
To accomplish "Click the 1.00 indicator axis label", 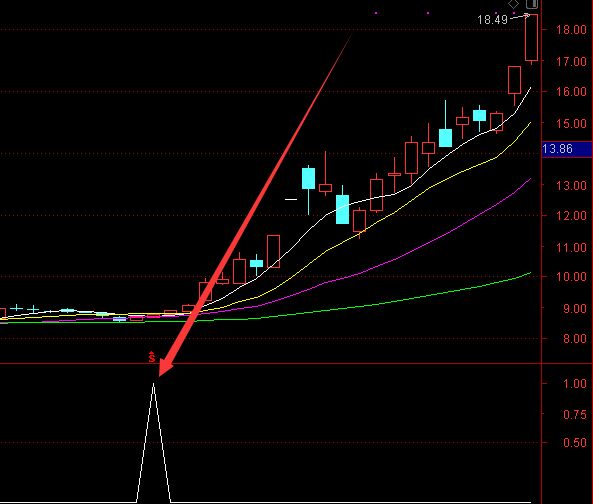I will tap(574, 383).
